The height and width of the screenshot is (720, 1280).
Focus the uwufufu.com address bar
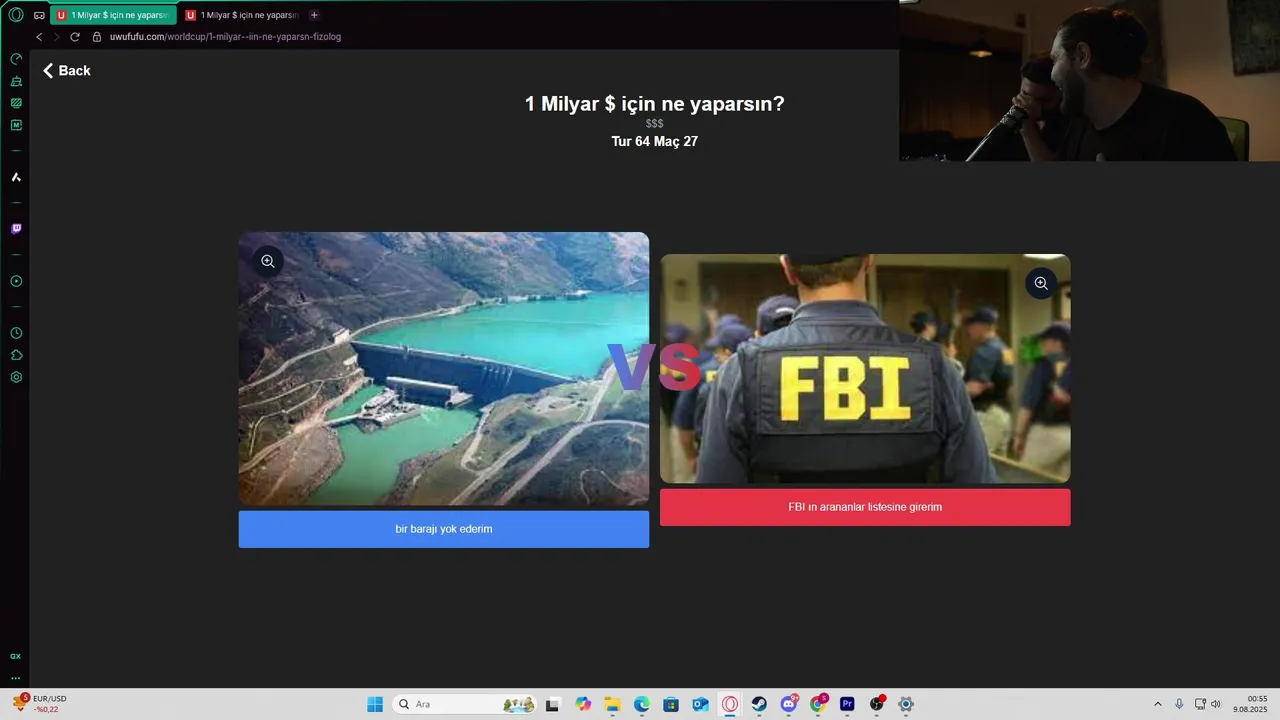(225, 37)
